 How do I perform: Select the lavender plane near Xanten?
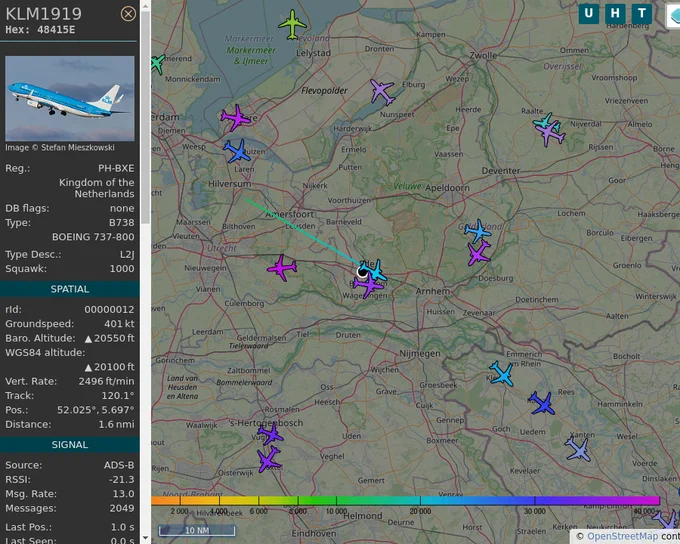578,449
